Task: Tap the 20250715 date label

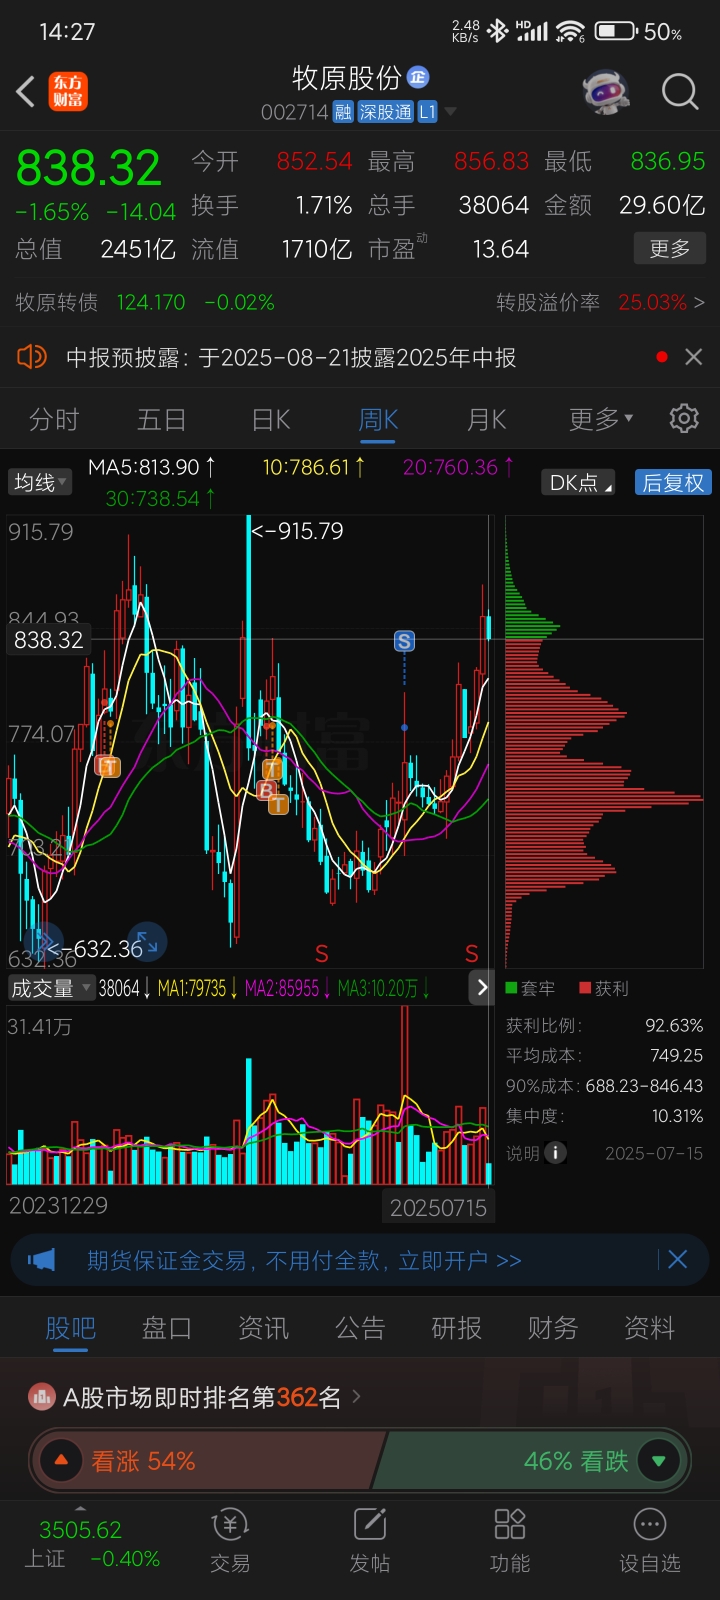Action: 438,1207
